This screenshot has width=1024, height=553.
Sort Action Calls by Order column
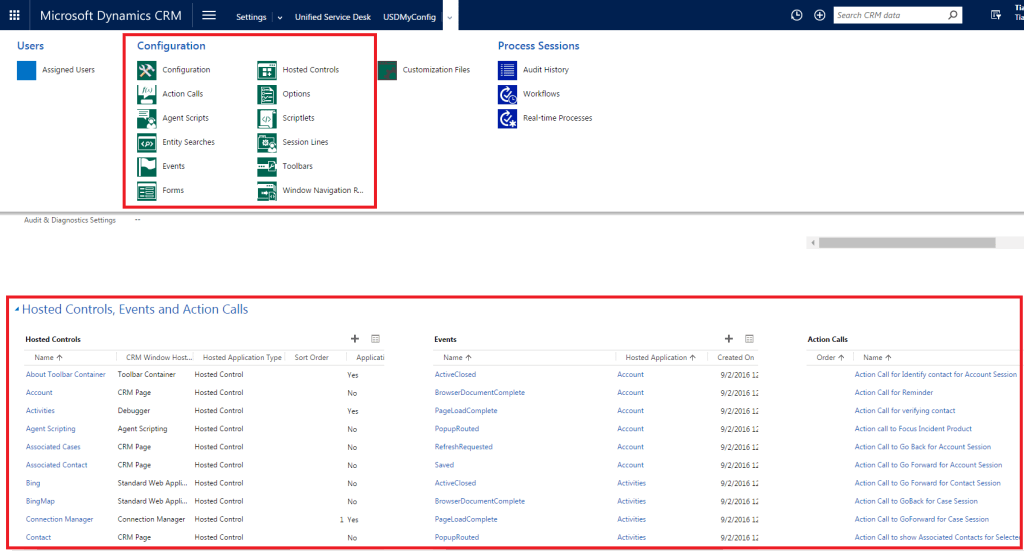pyautogui.click(x=830, y=358)
